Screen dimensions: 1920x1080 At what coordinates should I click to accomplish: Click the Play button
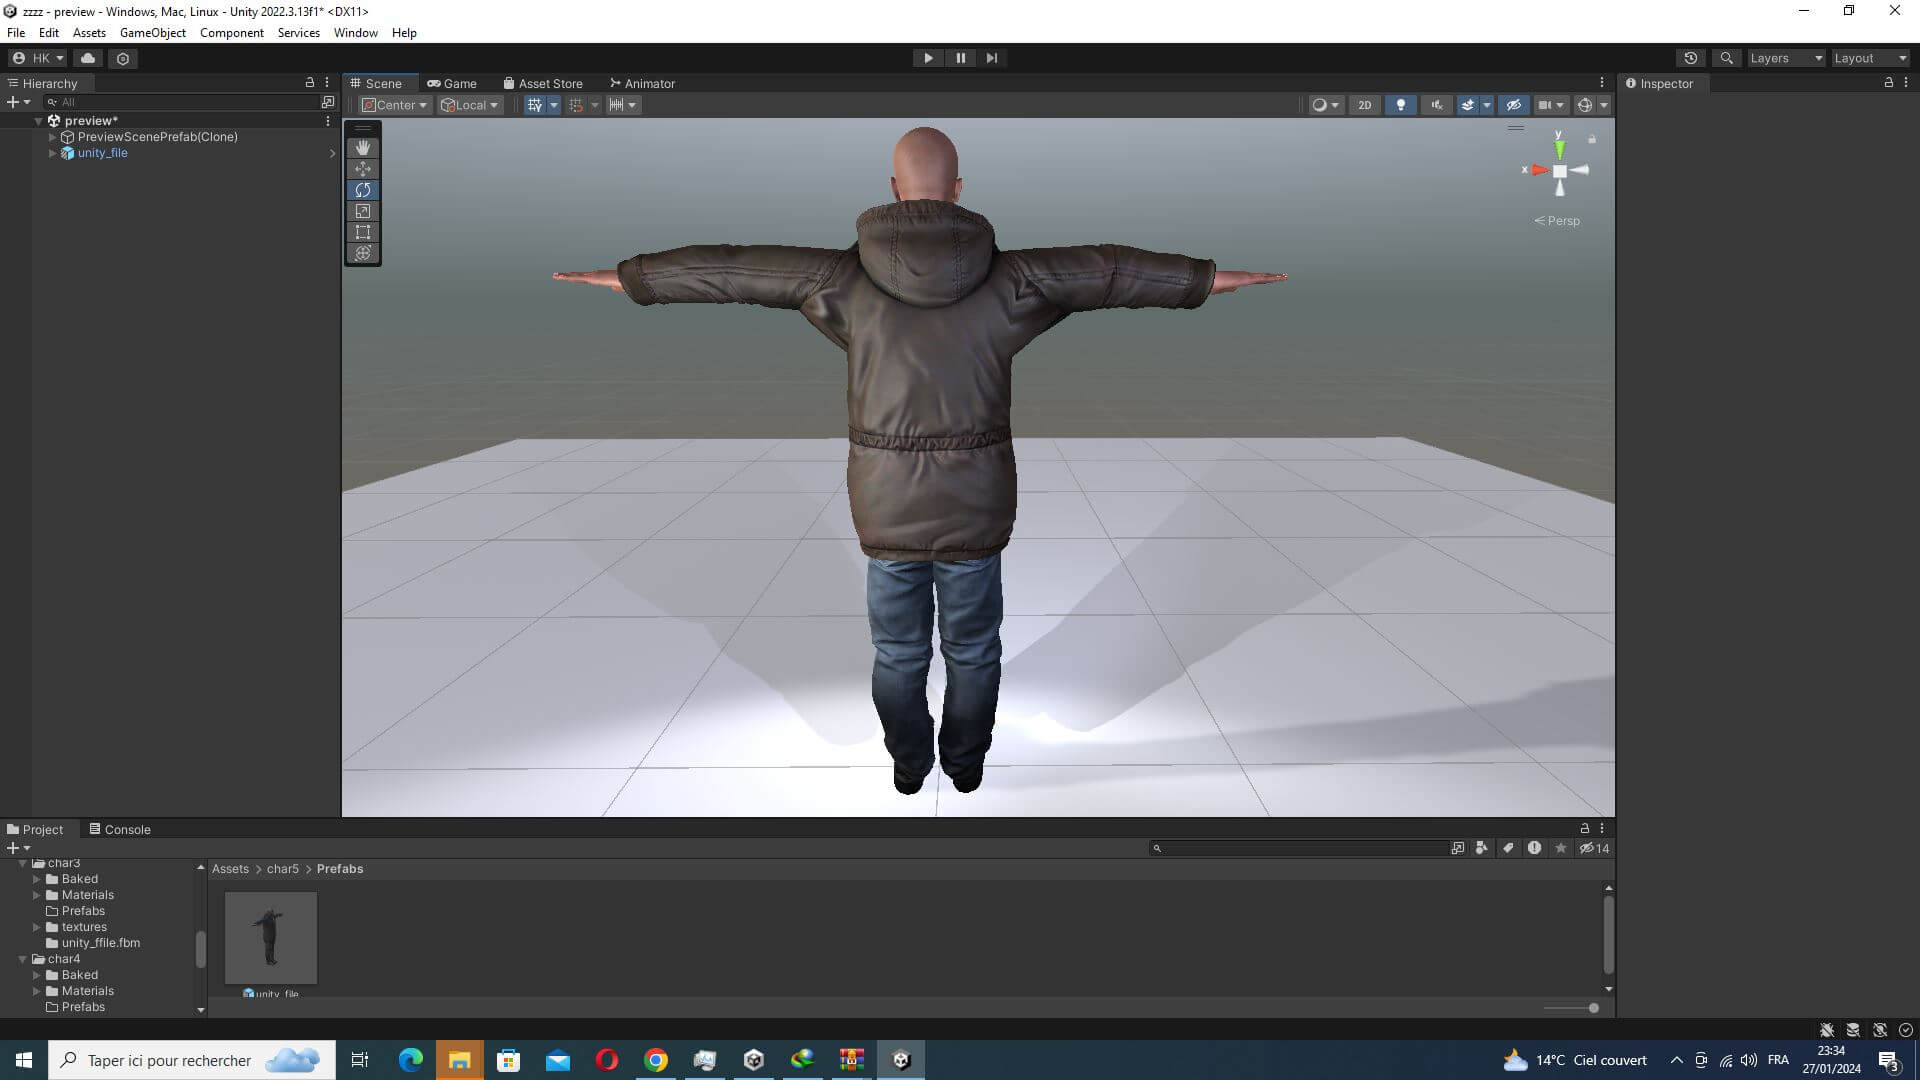pyautogui.click(x=928, y=58)
